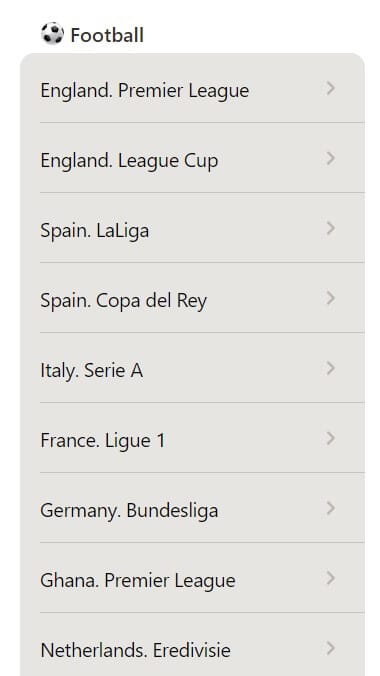Click the right arrow for Spain. Copa del Rey

point(330,298)
